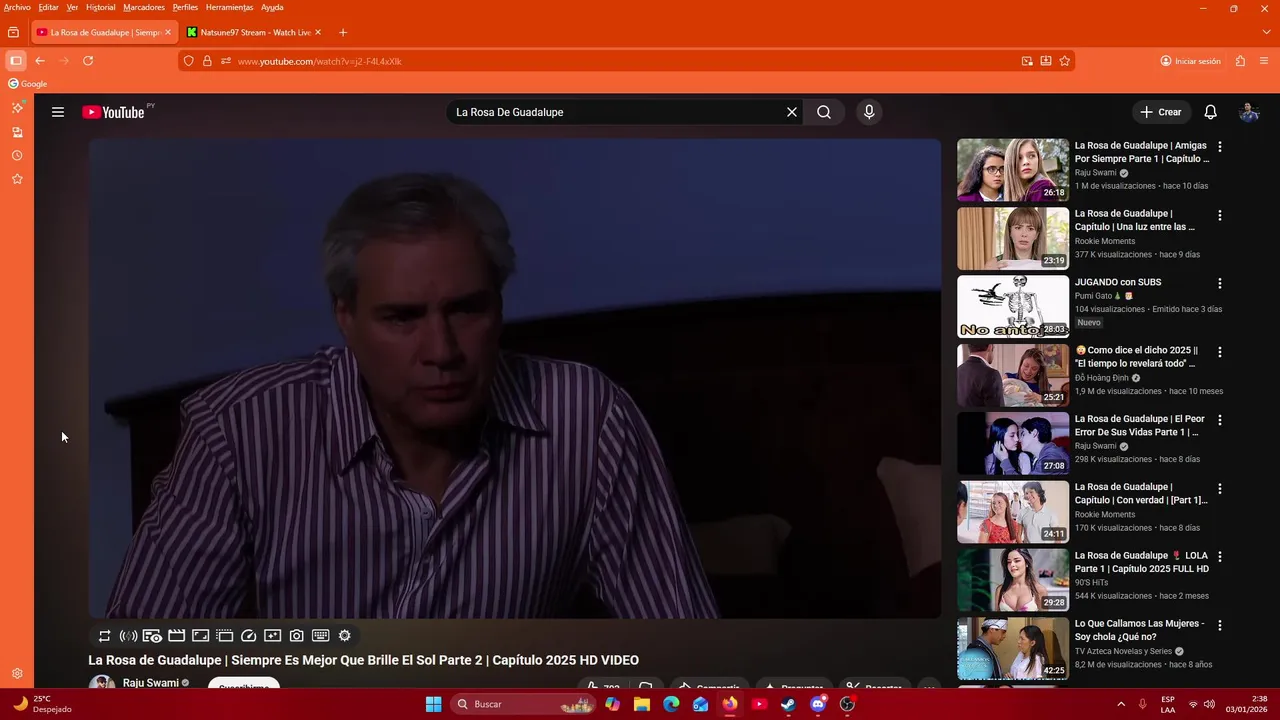
Task: Open the Firefox application hamburger menu
Action: [x=1264, y=61]
